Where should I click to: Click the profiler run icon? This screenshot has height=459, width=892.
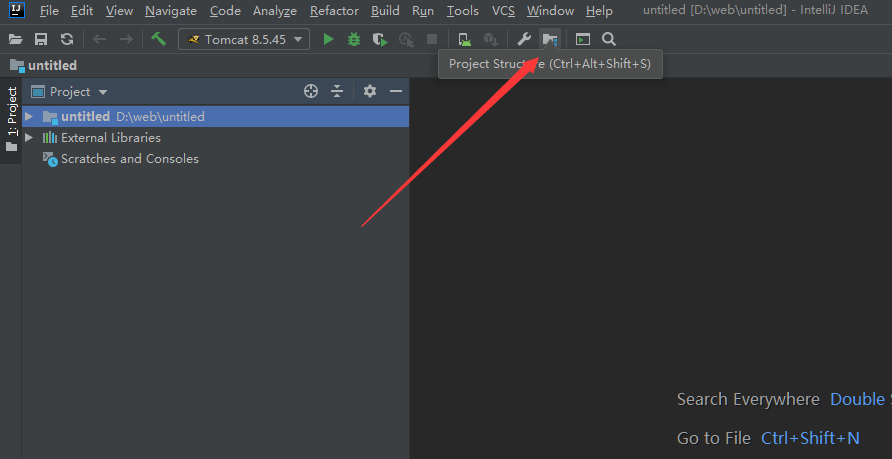[x=406, y=39]
